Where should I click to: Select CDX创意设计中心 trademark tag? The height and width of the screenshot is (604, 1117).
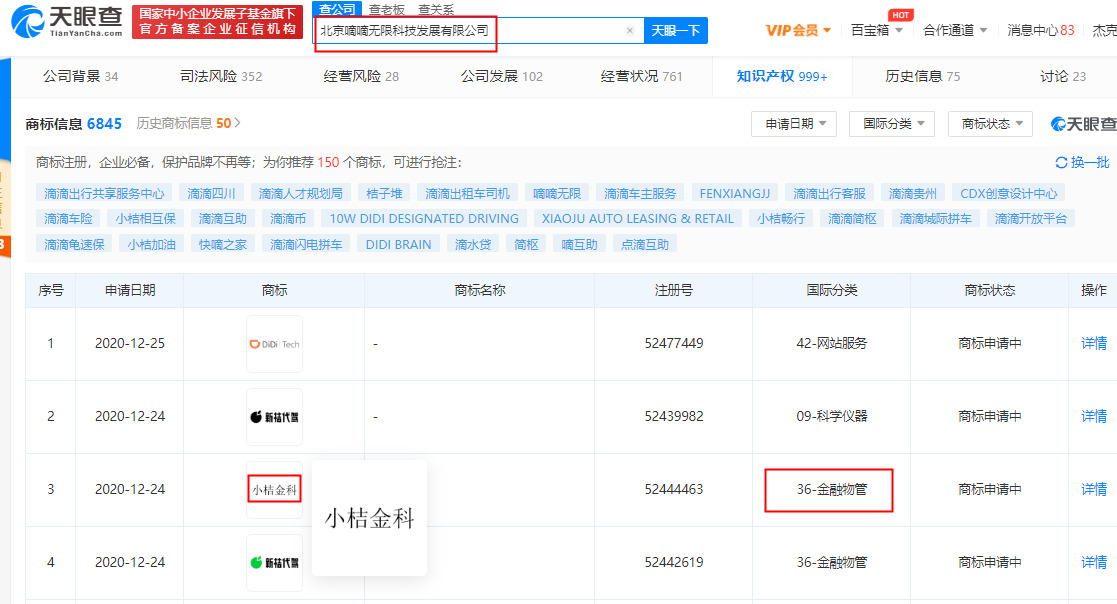1009,193
